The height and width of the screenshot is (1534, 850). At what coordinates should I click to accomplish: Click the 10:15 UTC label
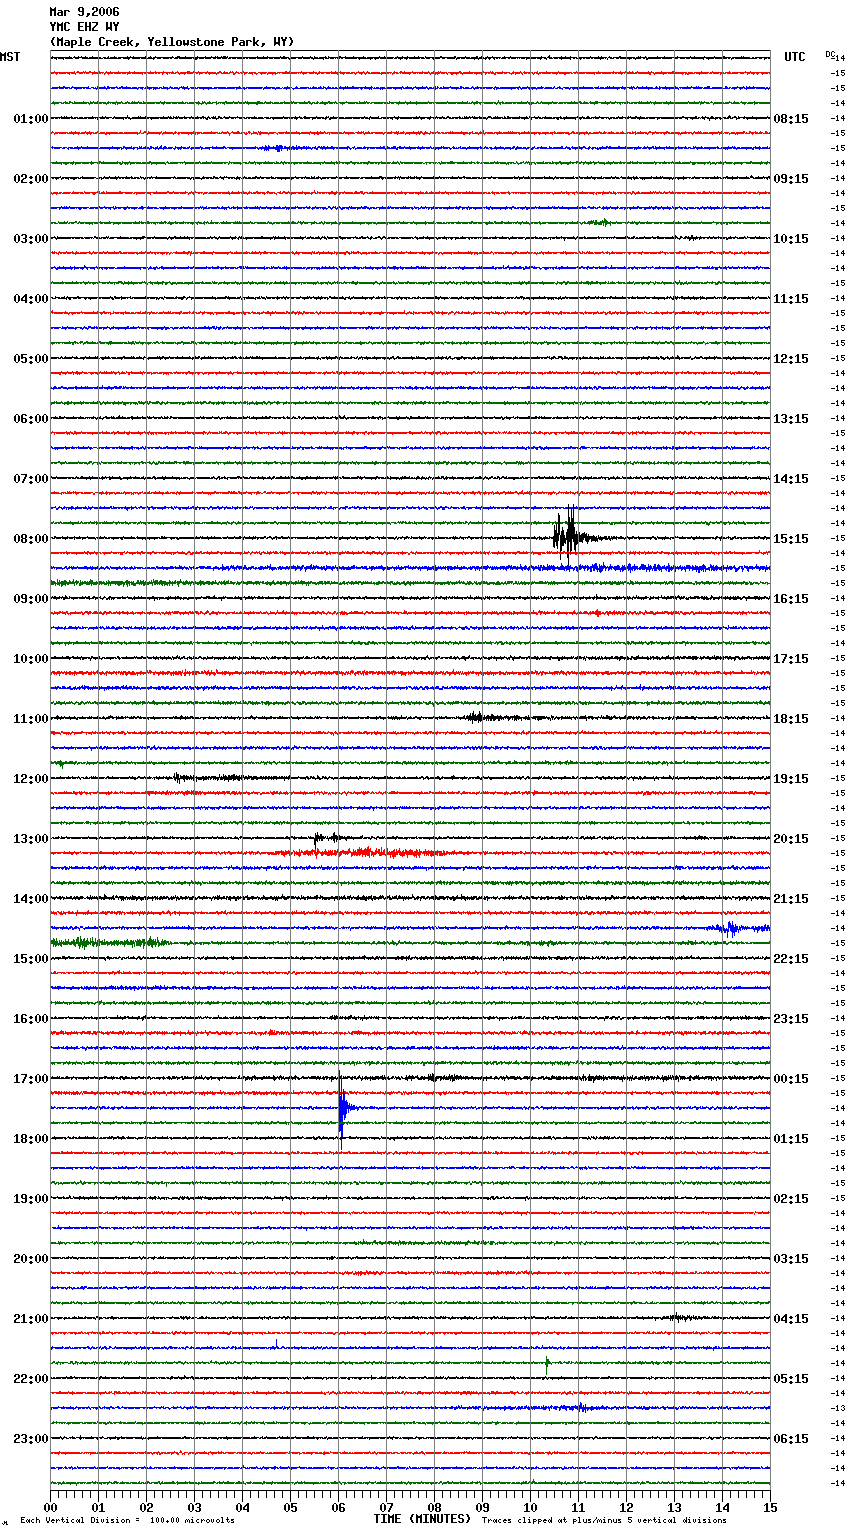[791, 239]
